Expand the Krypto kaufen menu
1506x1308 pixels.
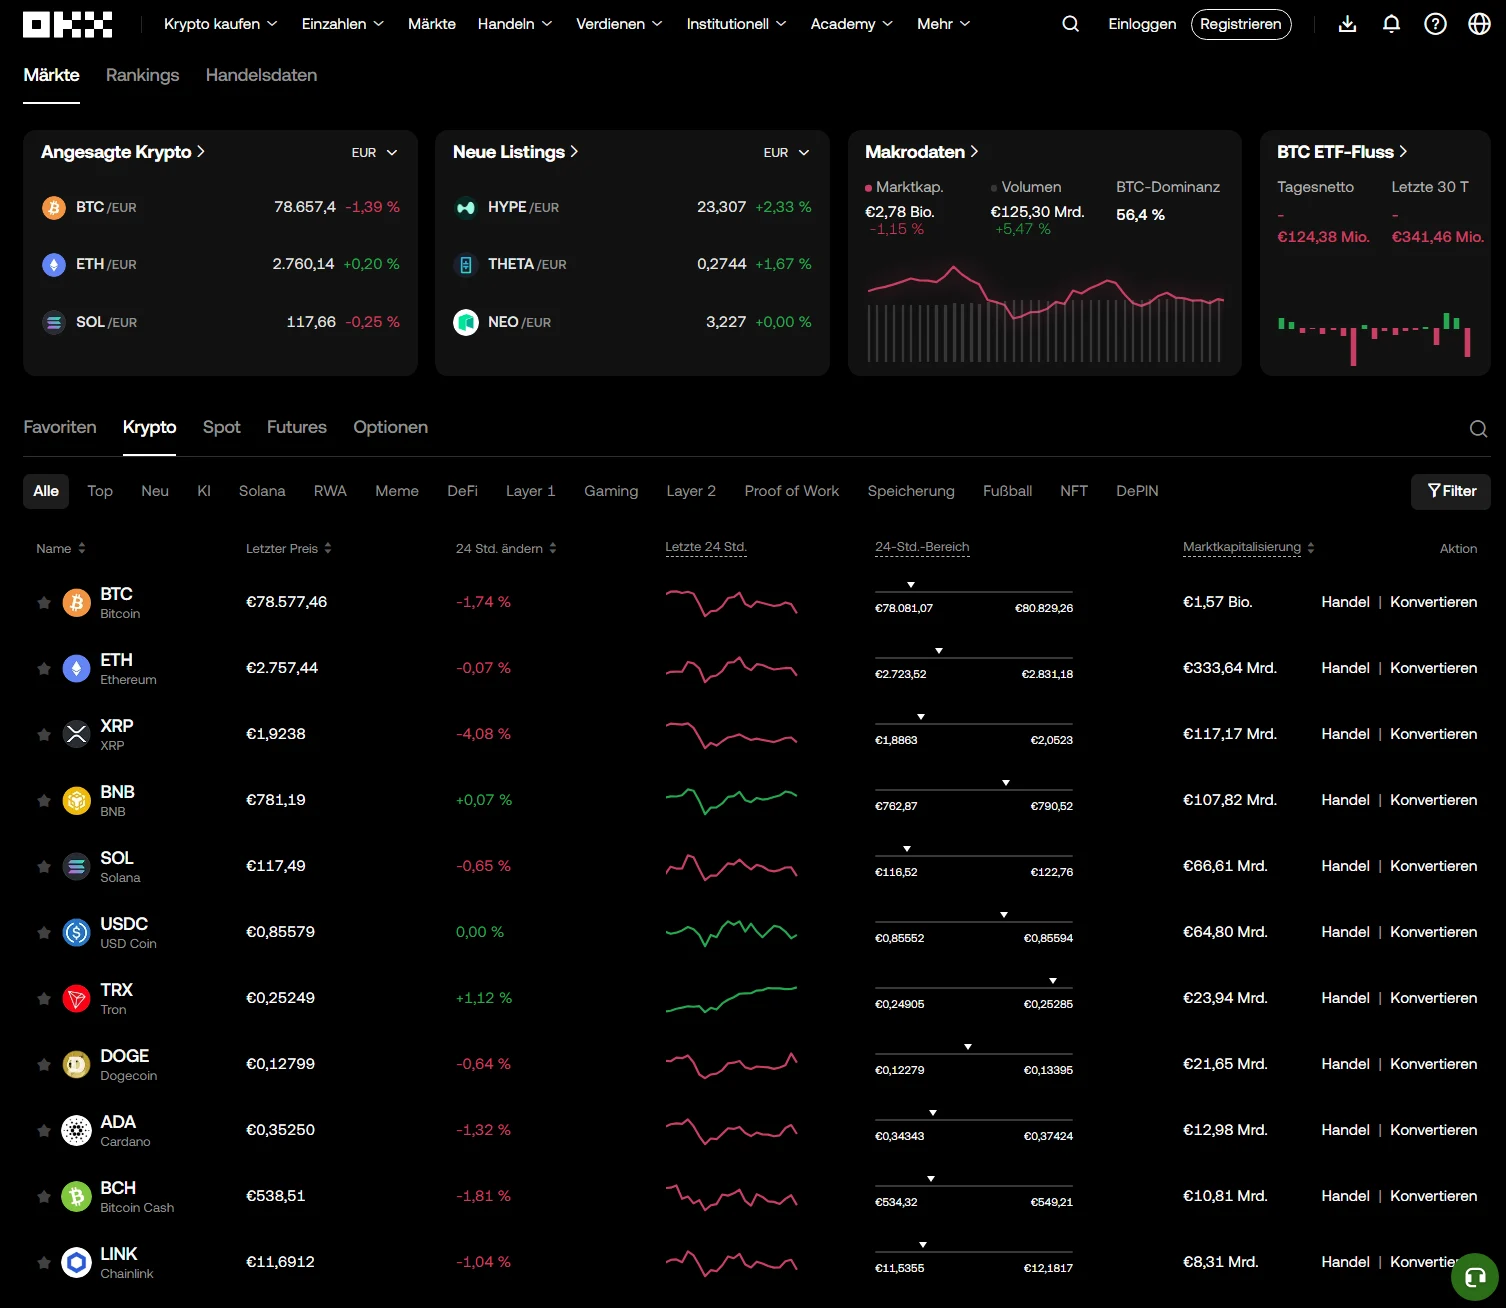pyautogui.click(x=221, y=24)
